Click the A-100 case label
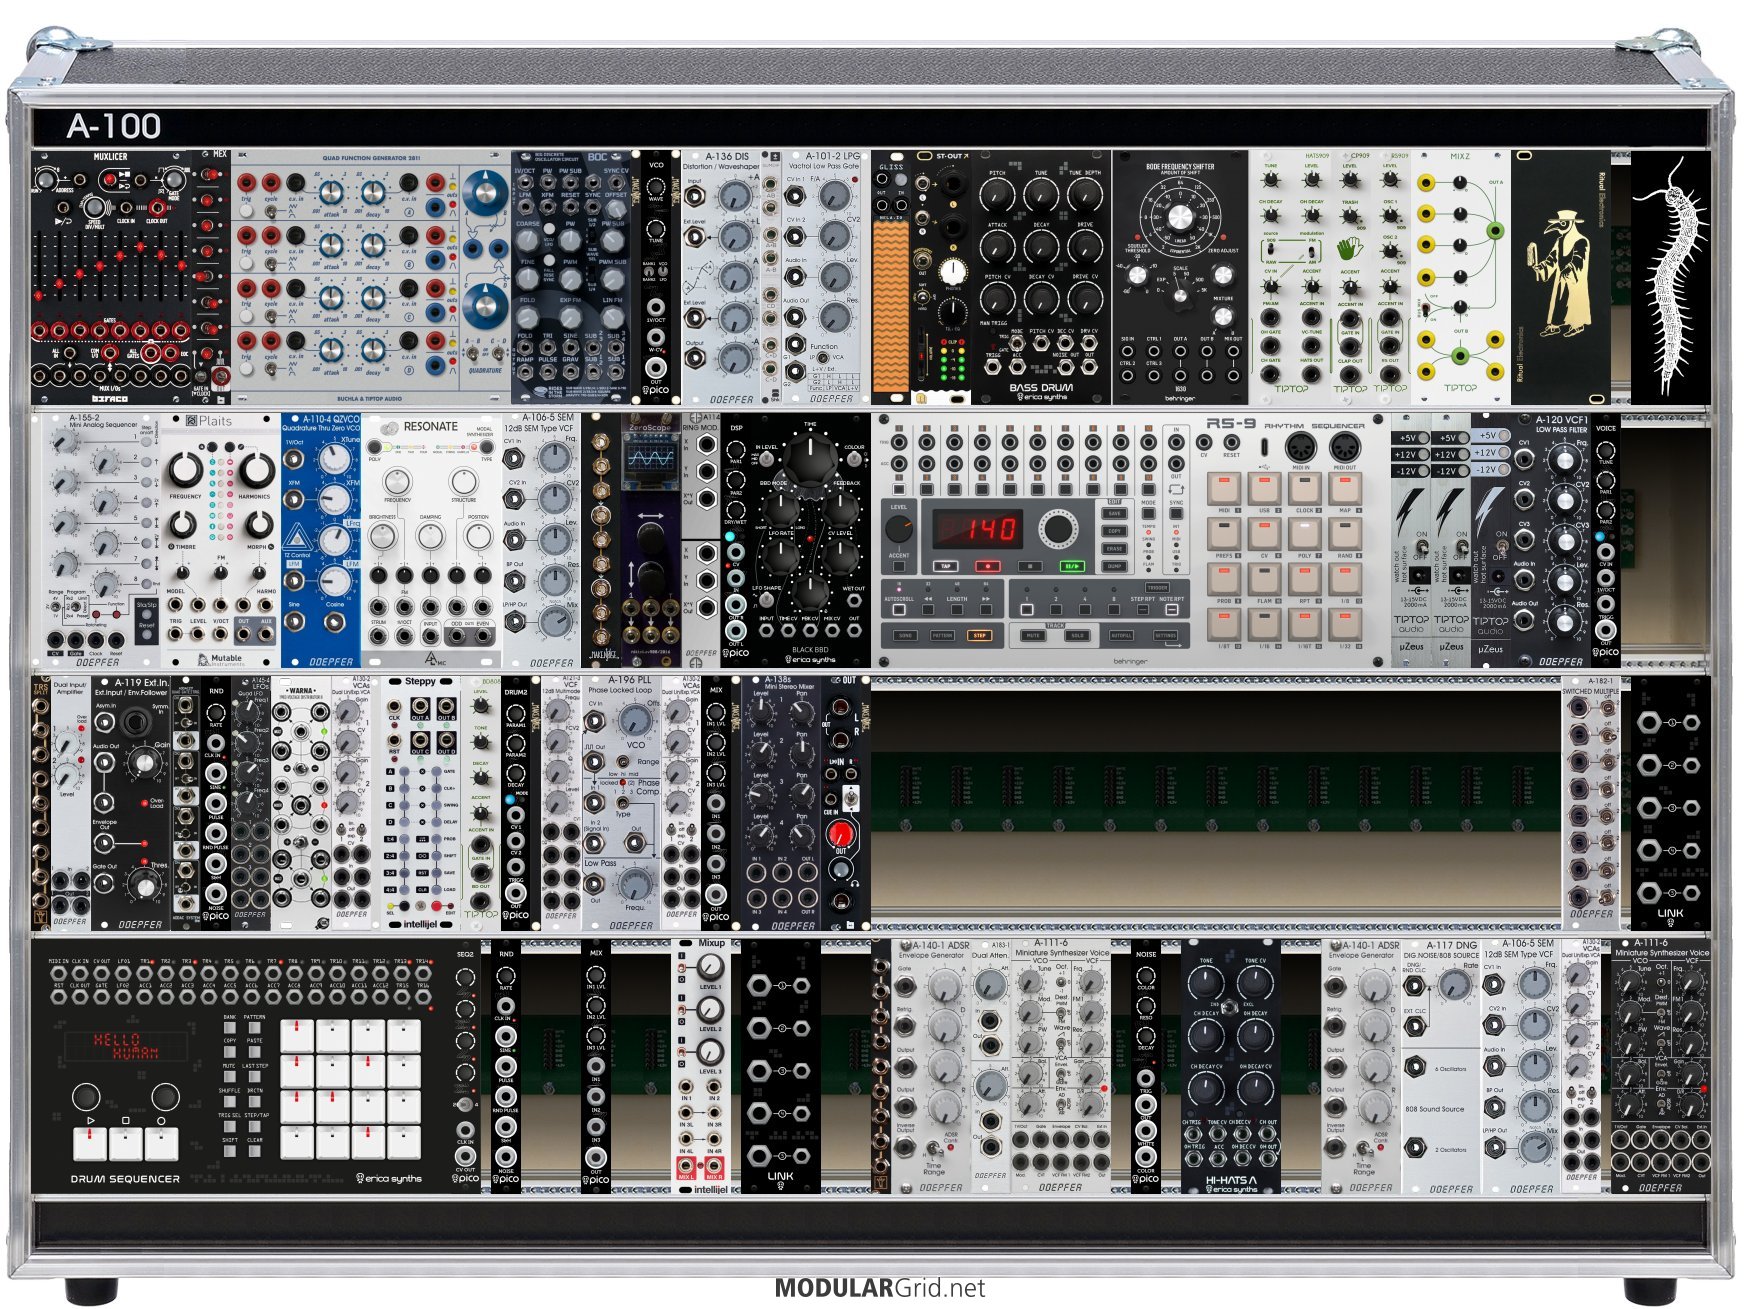This screenshot has width=1762, height=1309. pyautogui.click(x=114, y=127)
